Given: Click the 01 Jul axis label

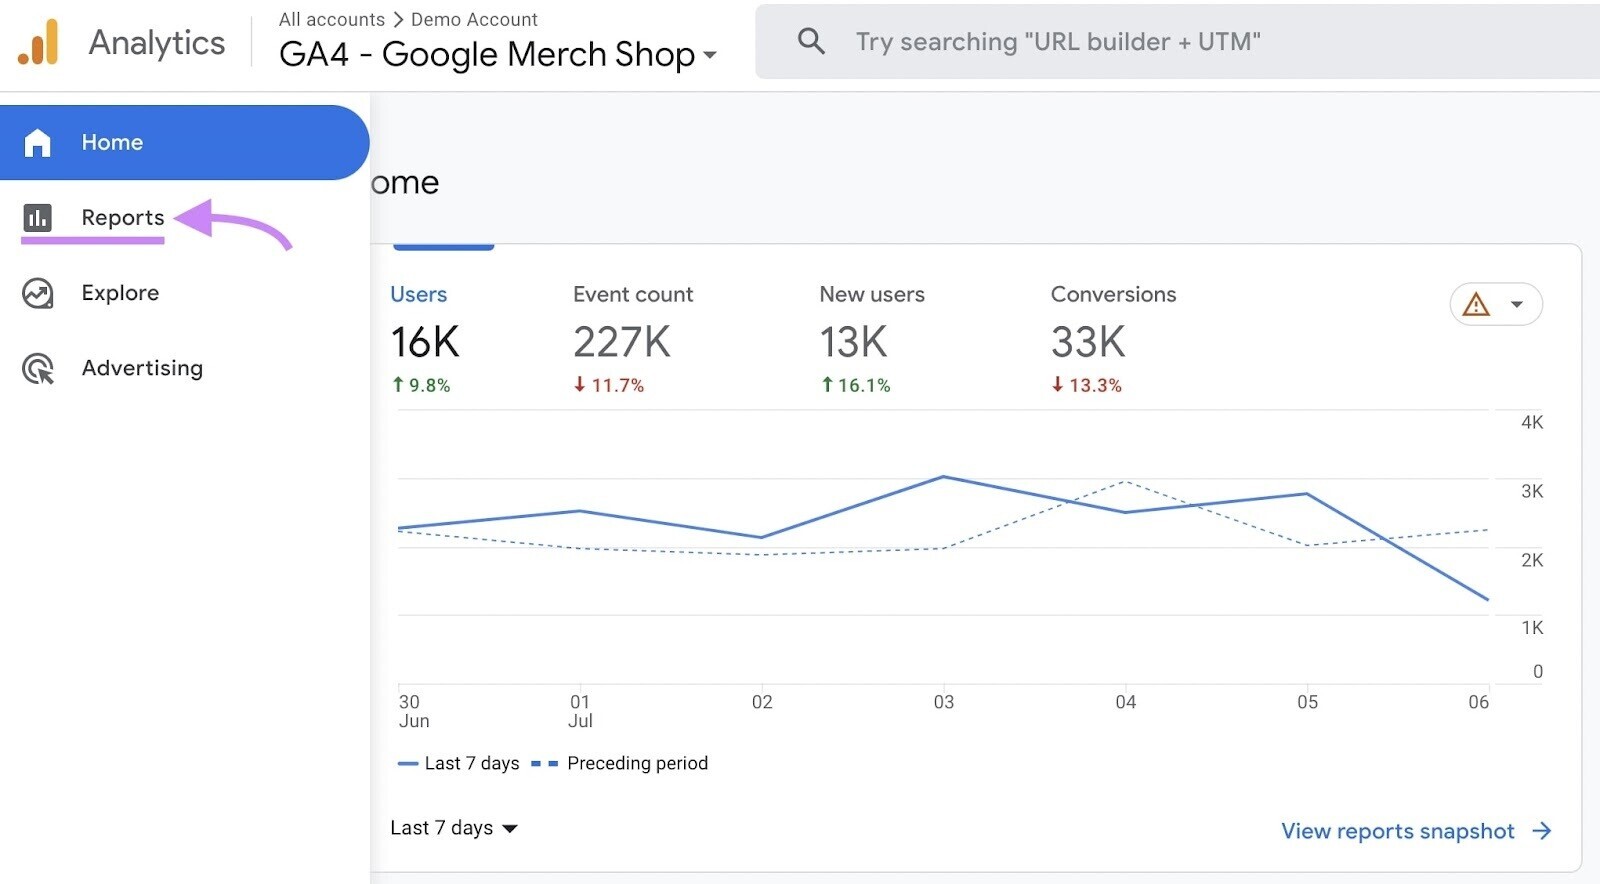Looking at the screenshot, I should 580,711.
